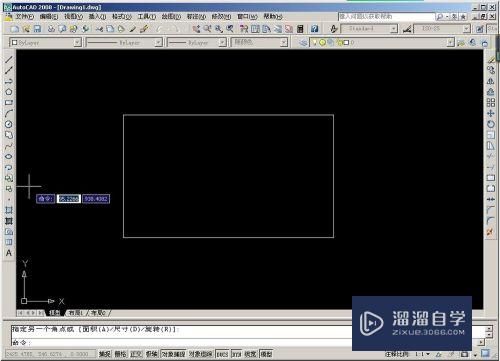500x361 pixels.
Task: Select the Circle drawing tool
Action: pos(9,124)
